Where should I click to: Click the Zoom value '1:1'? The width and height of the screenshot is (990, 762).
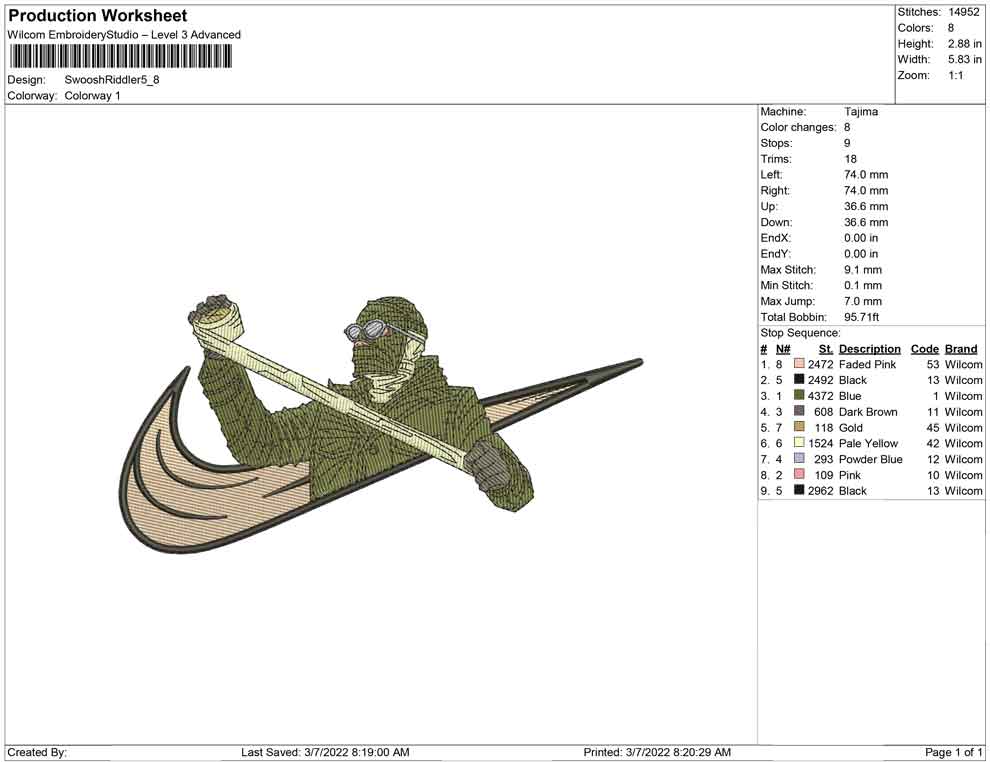(x=955, y=75)
